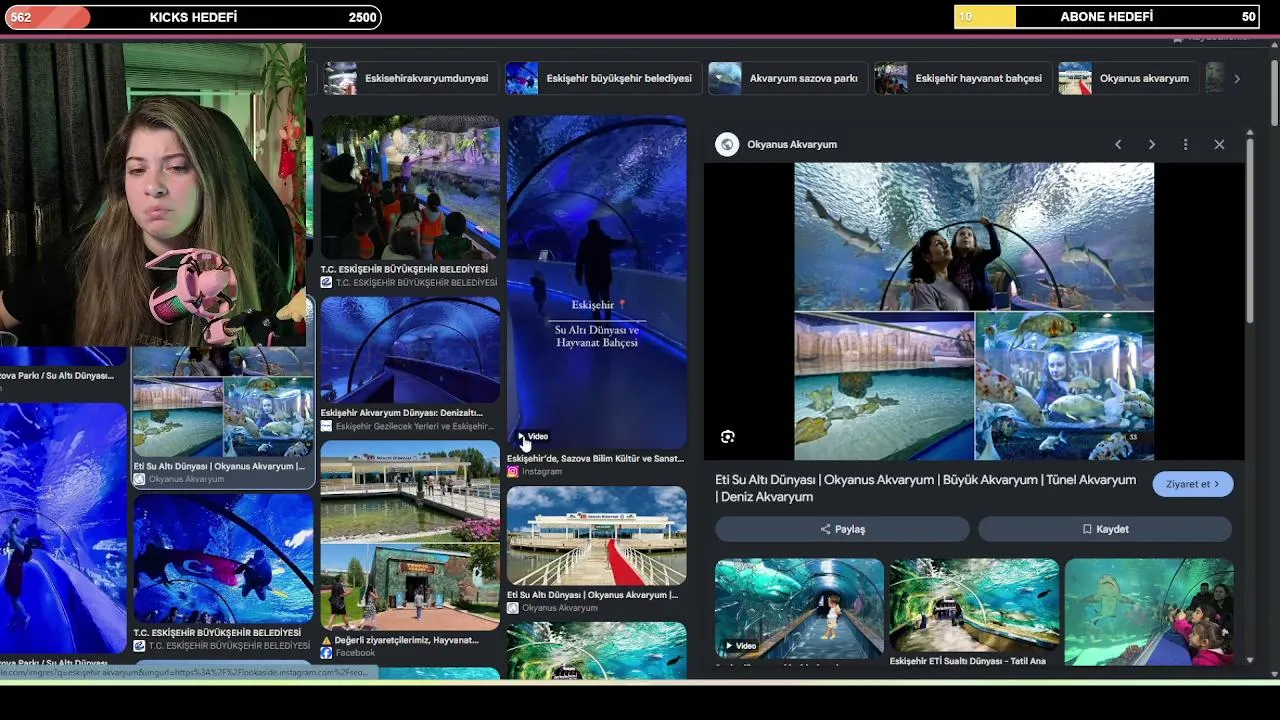The image size is (1280, 720).
Task: Open the Facebook result image of the pier building
Action: tap(410, 536)
